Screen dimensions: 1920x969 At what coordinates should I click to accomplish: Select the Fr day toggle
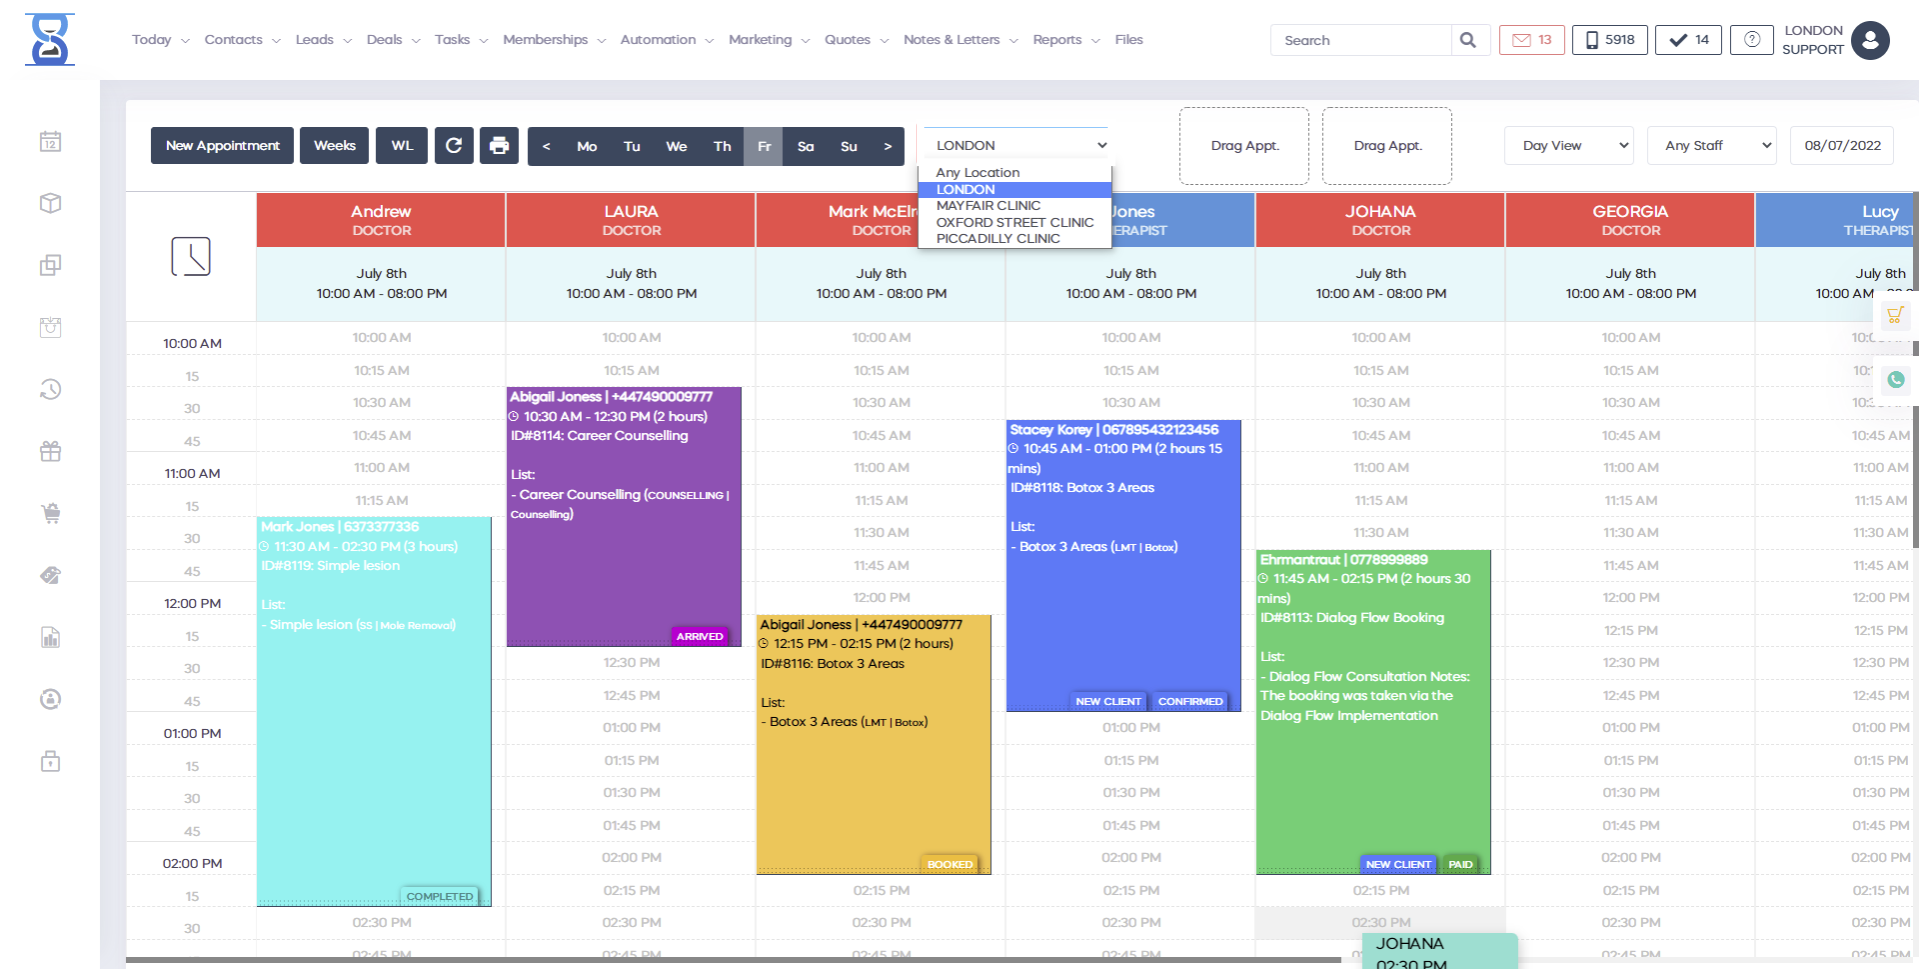tap(764, 146)
